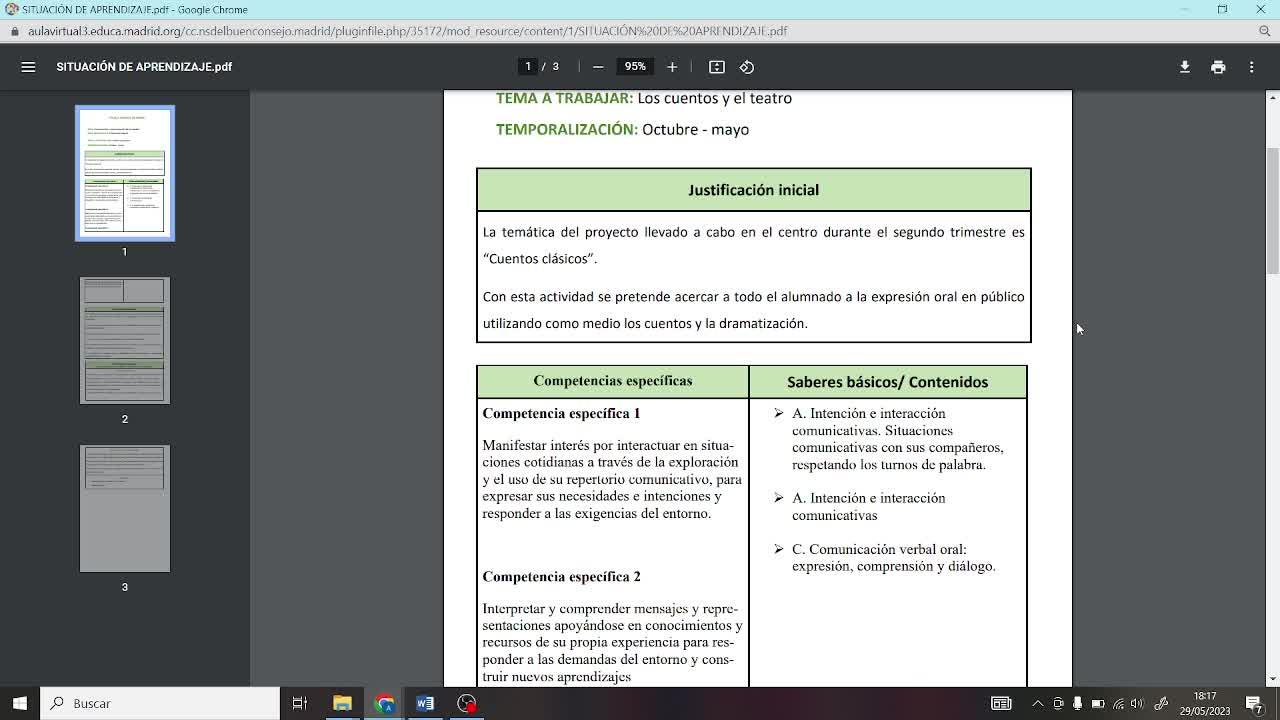Click the address bar URL
Screen dimensions: 1280x720
[408, 31]
